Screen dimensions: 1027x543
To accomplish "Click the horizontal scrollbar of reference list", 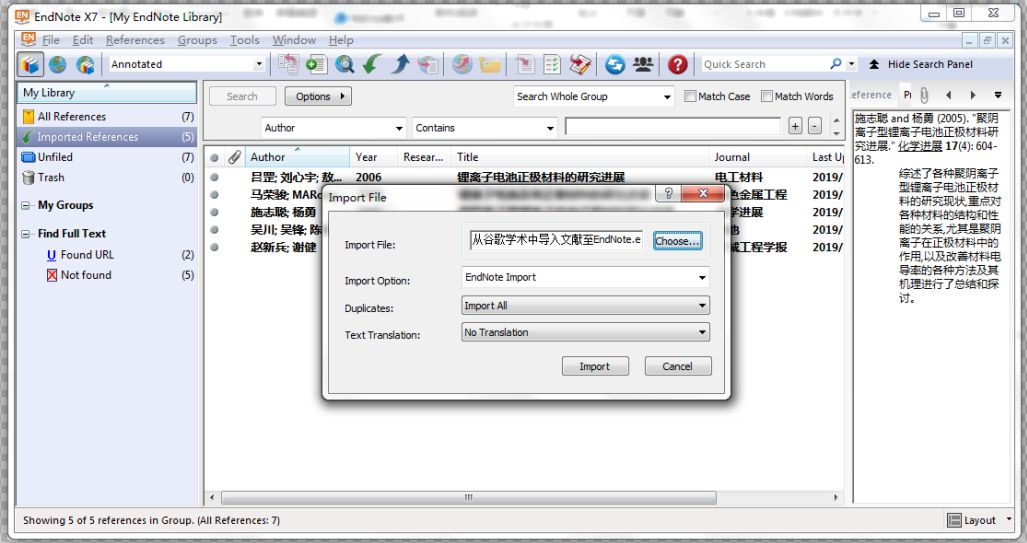I will pos(468,497).
